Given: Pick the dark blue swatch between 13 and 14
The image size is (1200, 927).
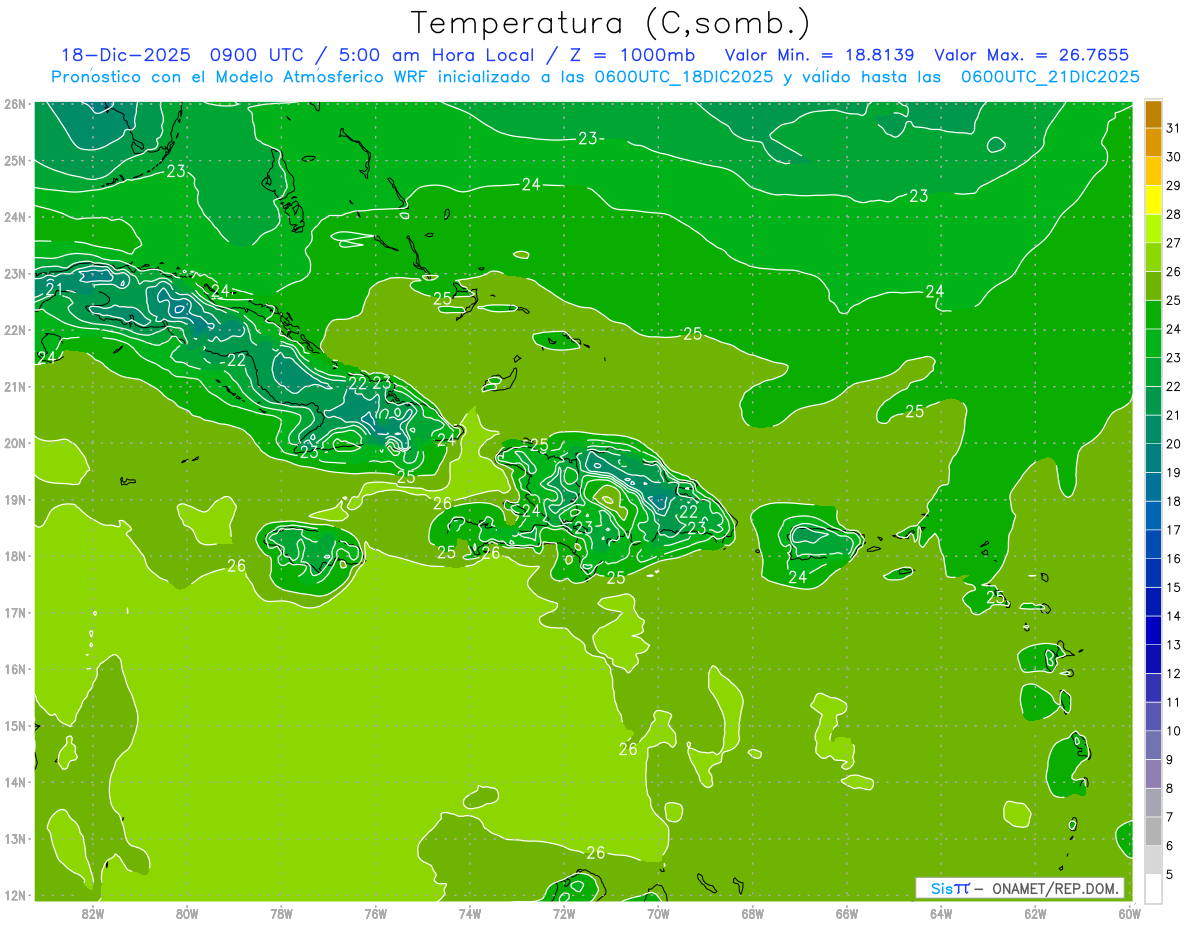Looking at the screenshot, I should (1153, 630).
